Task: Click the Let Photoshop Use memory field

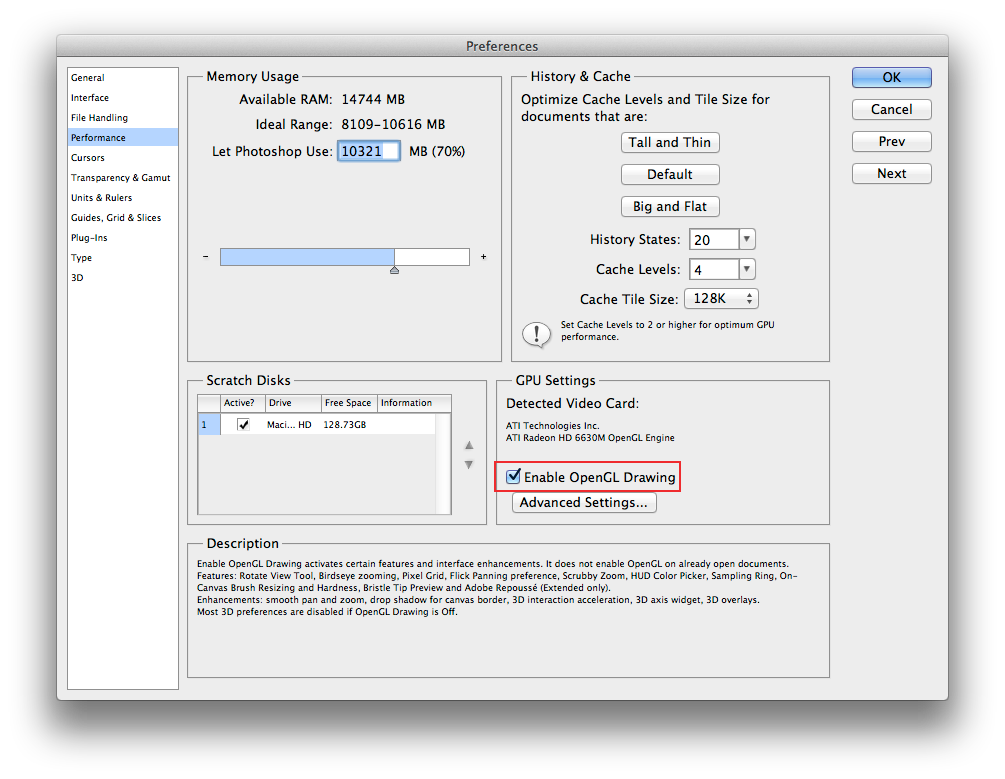Action: pos(369,151)
